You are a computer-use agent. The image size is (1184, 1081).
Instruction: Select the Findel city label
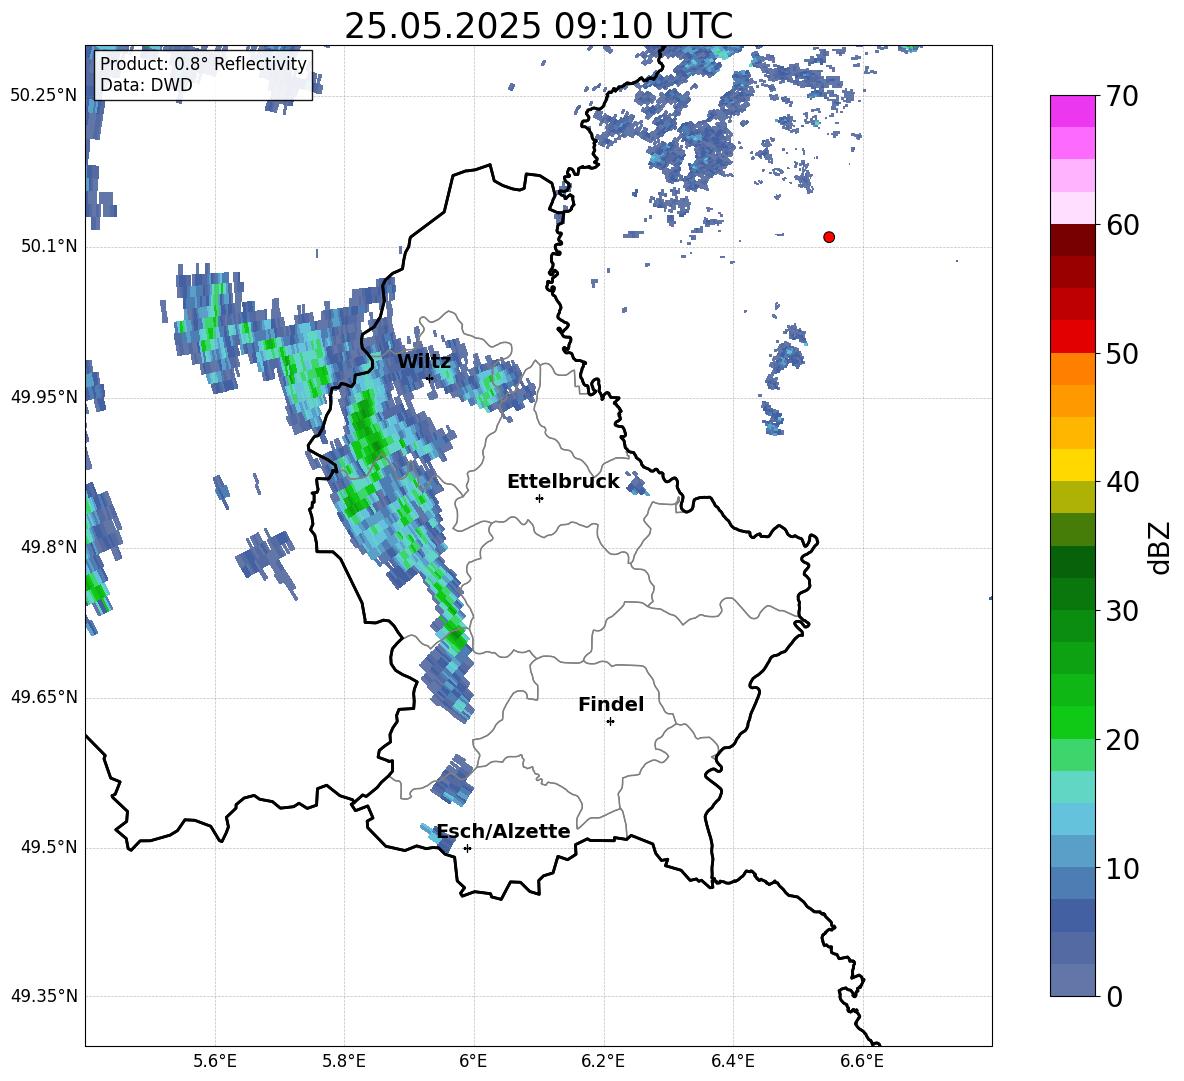[x=611, y=704]
